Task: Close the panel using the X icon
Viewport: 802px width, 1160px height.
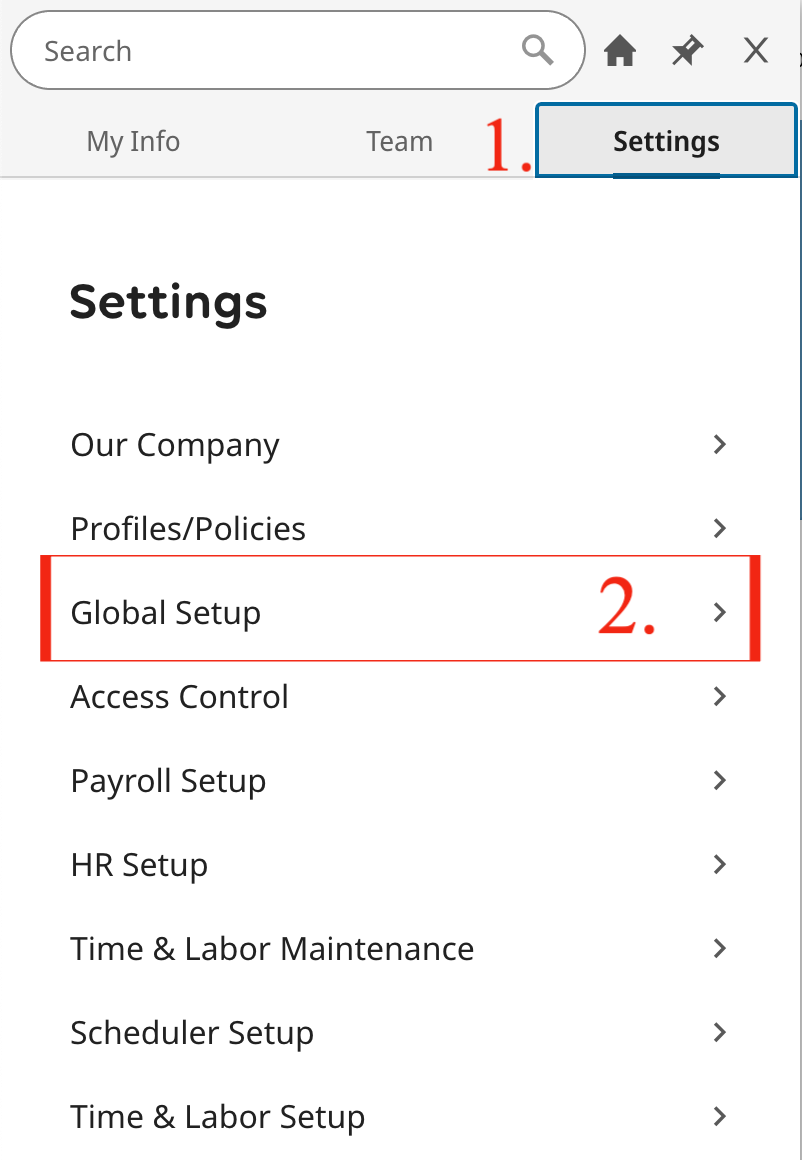Action: [755, 50]
